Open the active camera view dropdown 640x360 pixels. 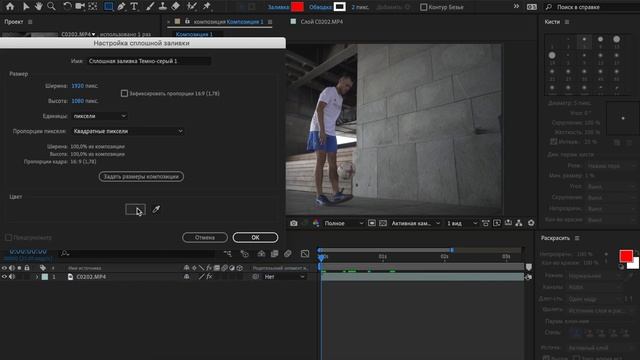[x=416, y=223]
